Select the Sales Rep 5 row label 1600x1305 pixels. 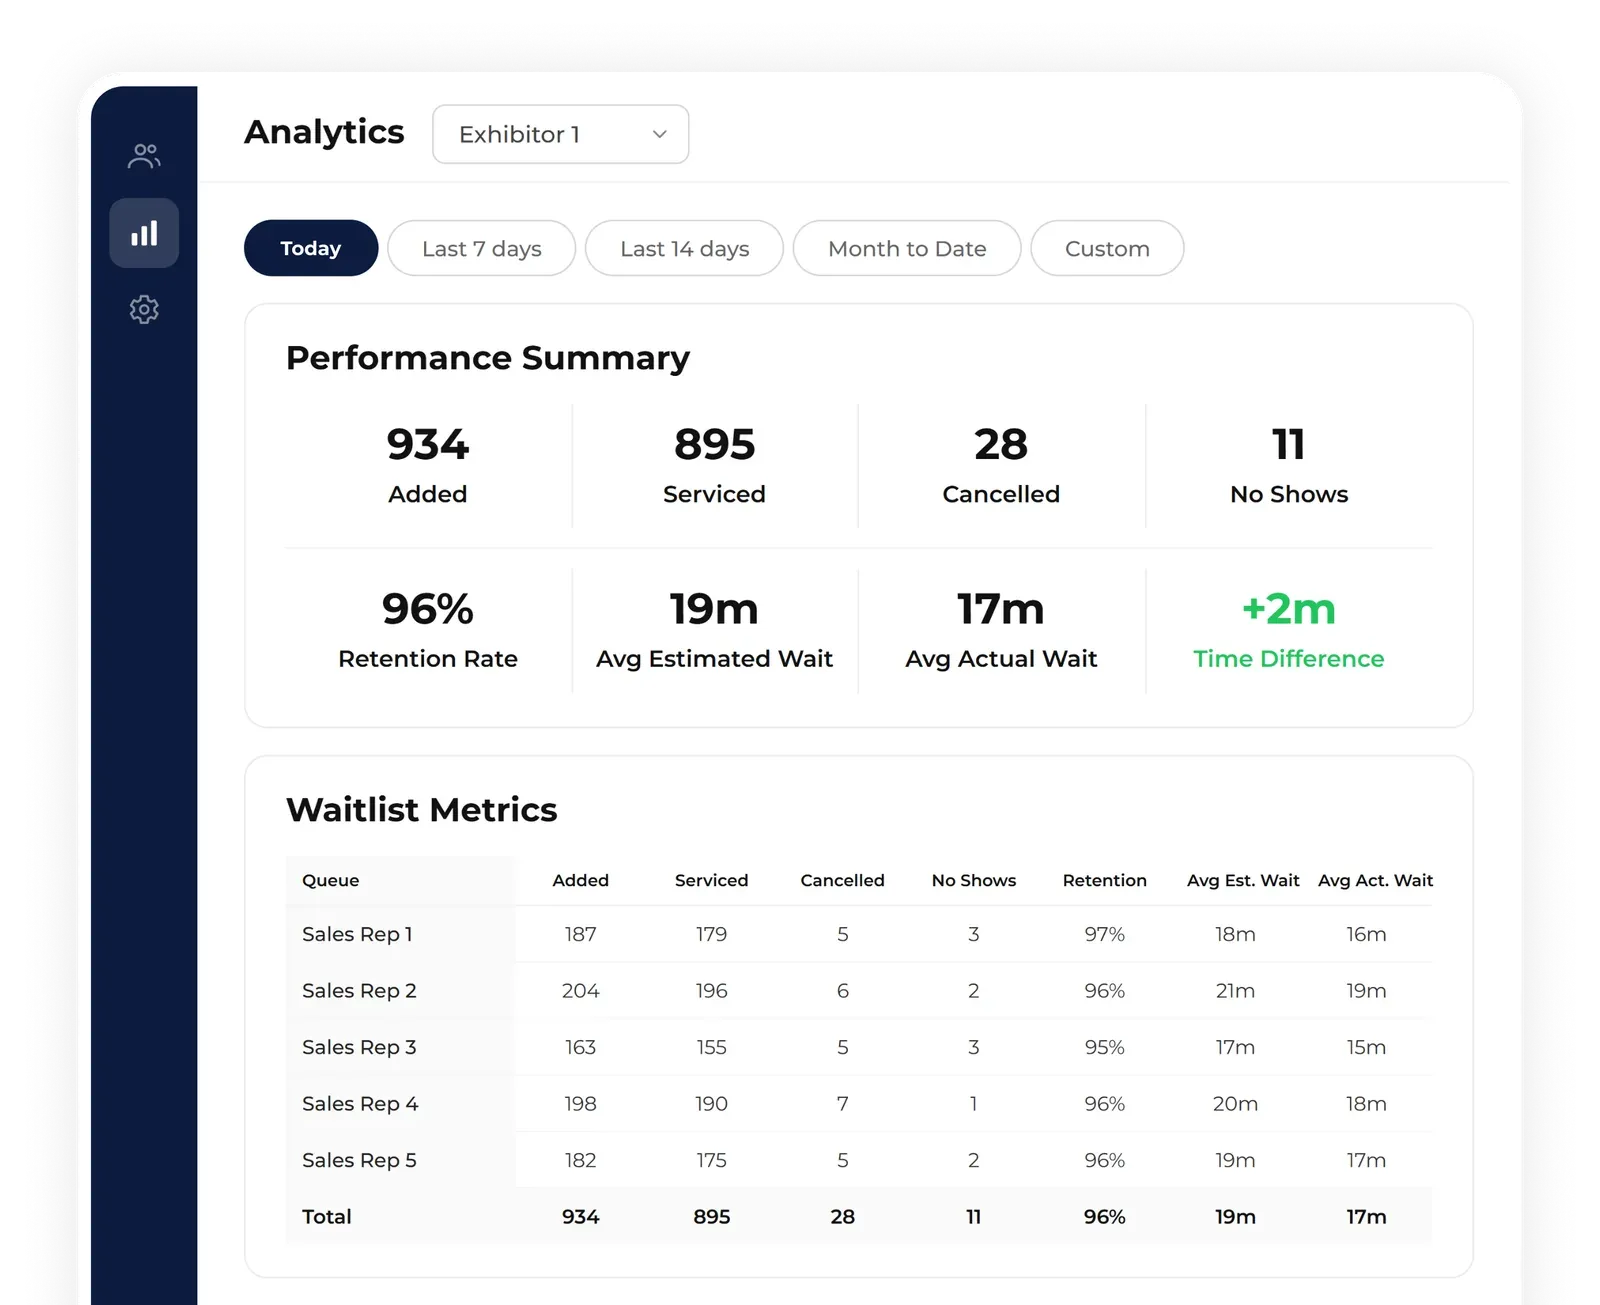(359, 1160)
